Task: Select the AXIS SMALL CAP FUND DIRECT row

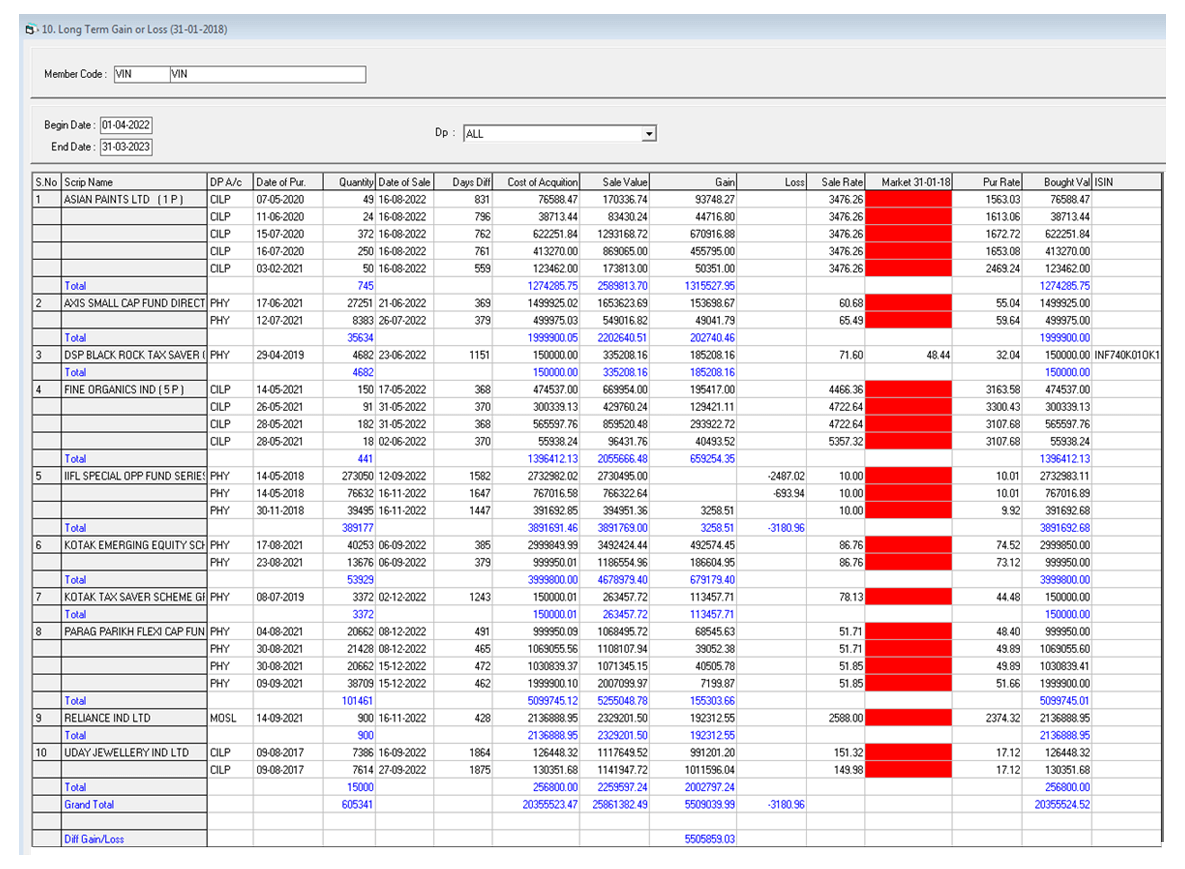Action: [x=597, y=303]
